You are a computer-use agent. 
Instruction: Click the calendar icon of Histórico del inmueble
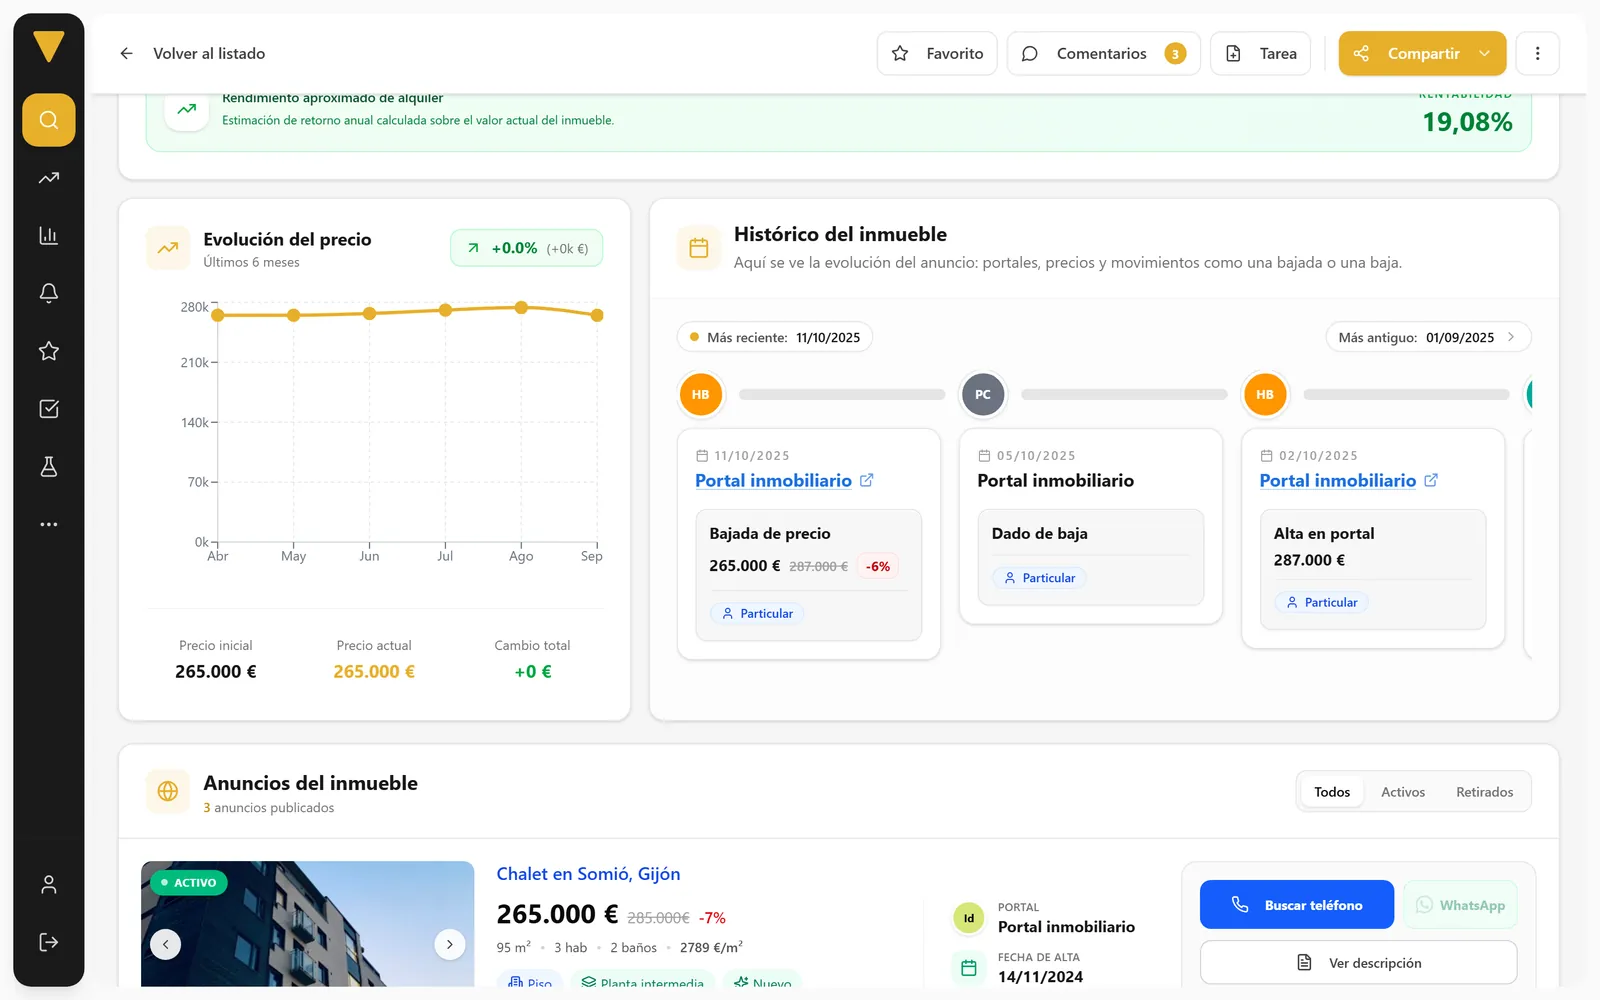point(699,248)
